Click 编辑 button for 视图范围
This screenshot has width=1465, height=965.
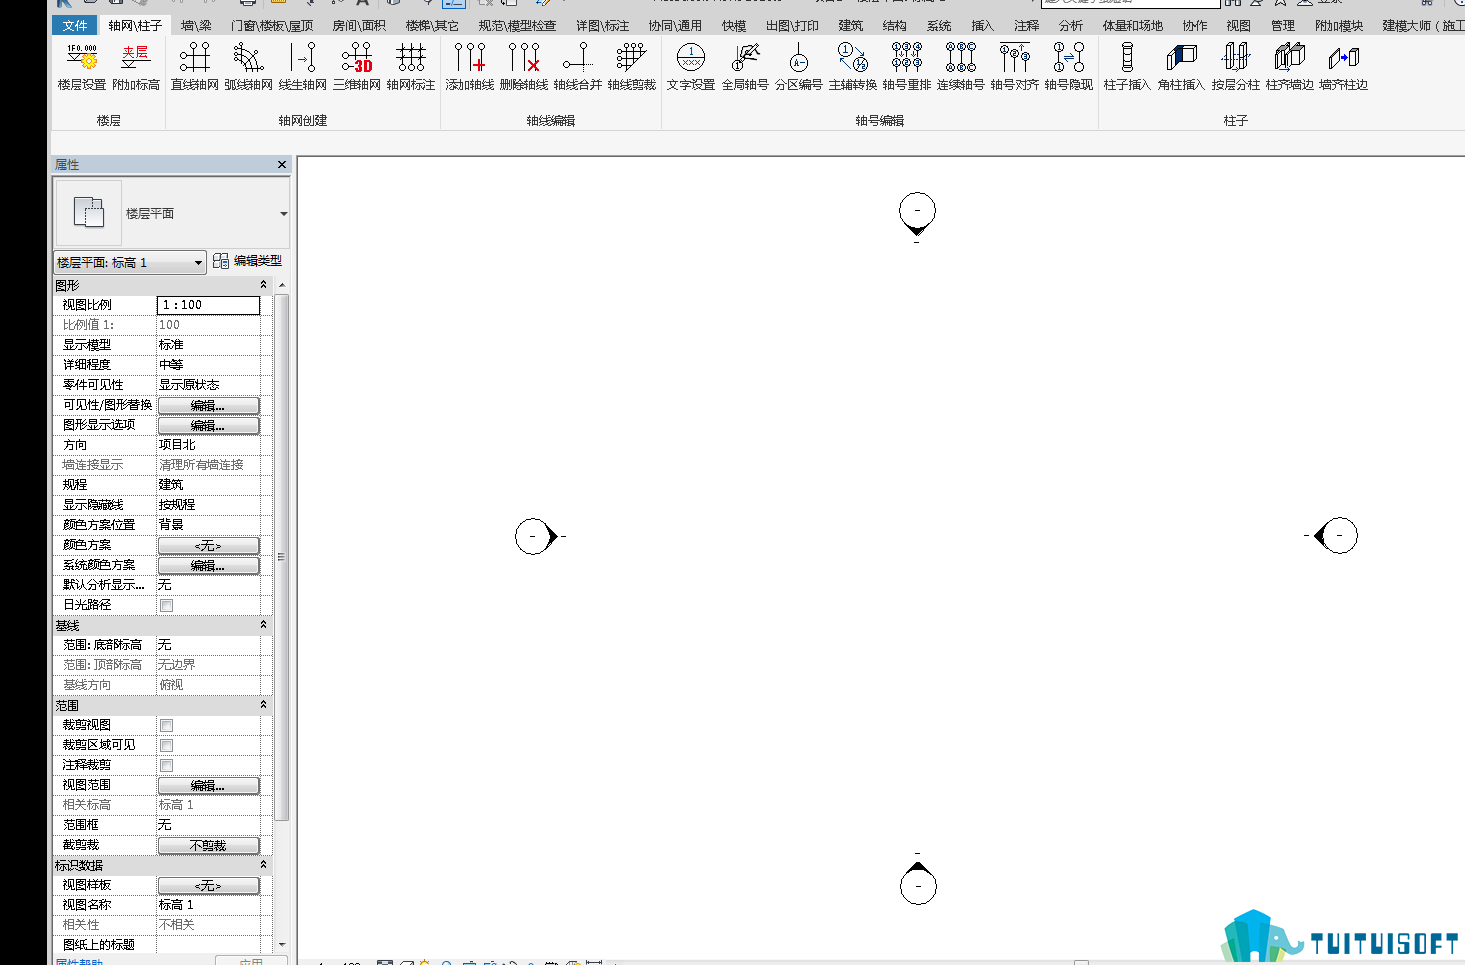pyautogui.click(x=208, y=785)
